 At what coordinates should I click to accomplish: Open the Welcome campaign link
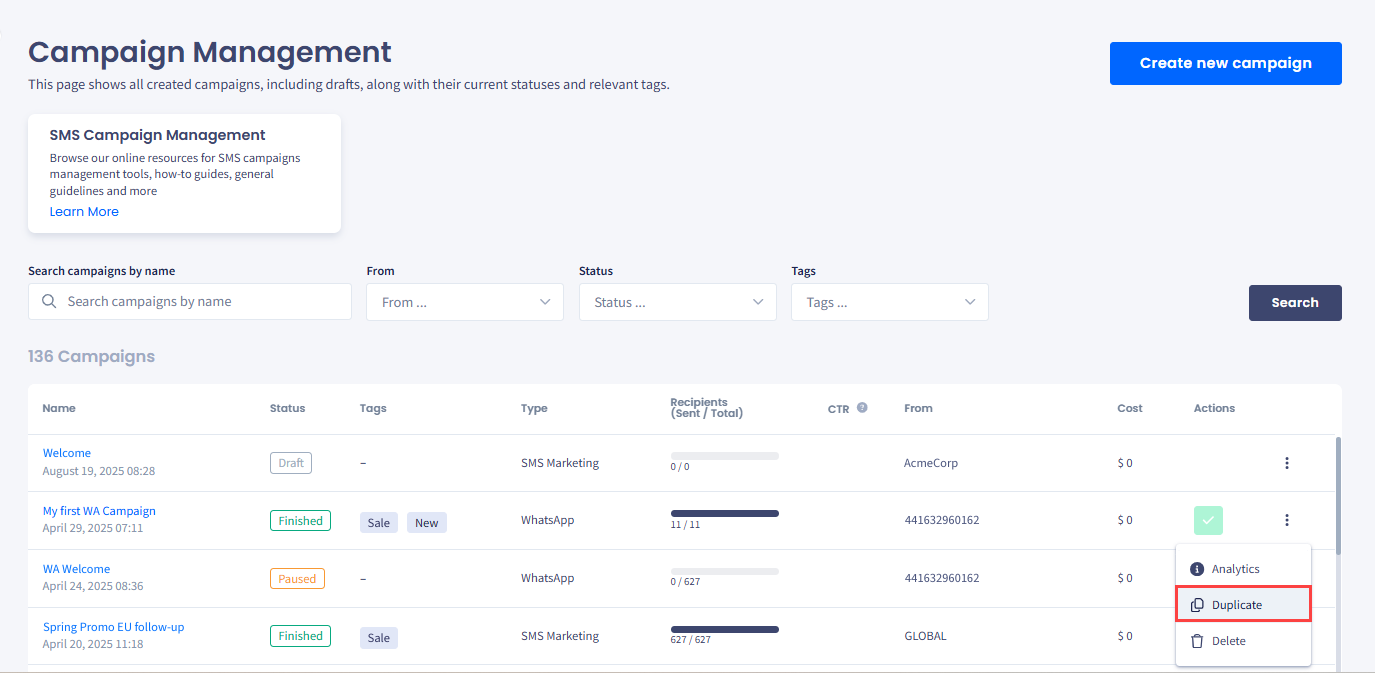(67, 453)
